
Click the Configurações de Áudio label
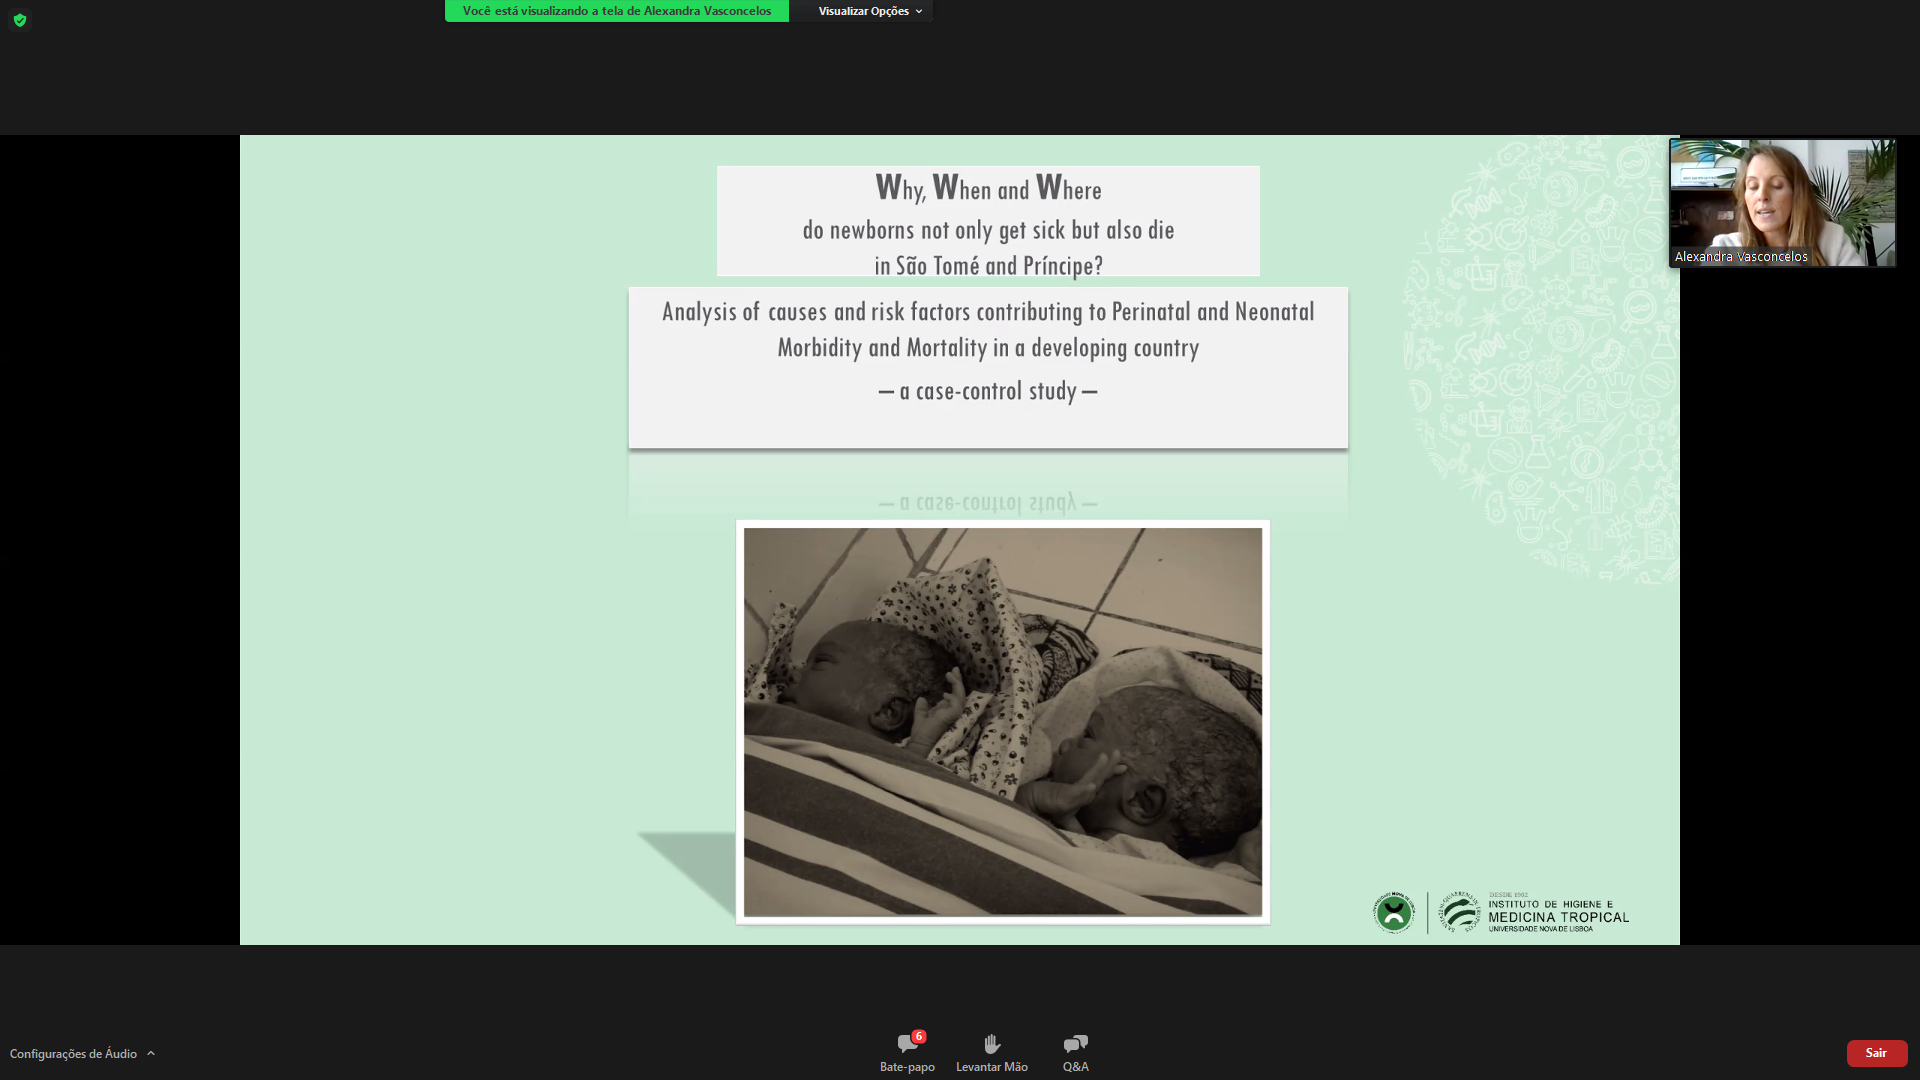tap(73, 1053)
